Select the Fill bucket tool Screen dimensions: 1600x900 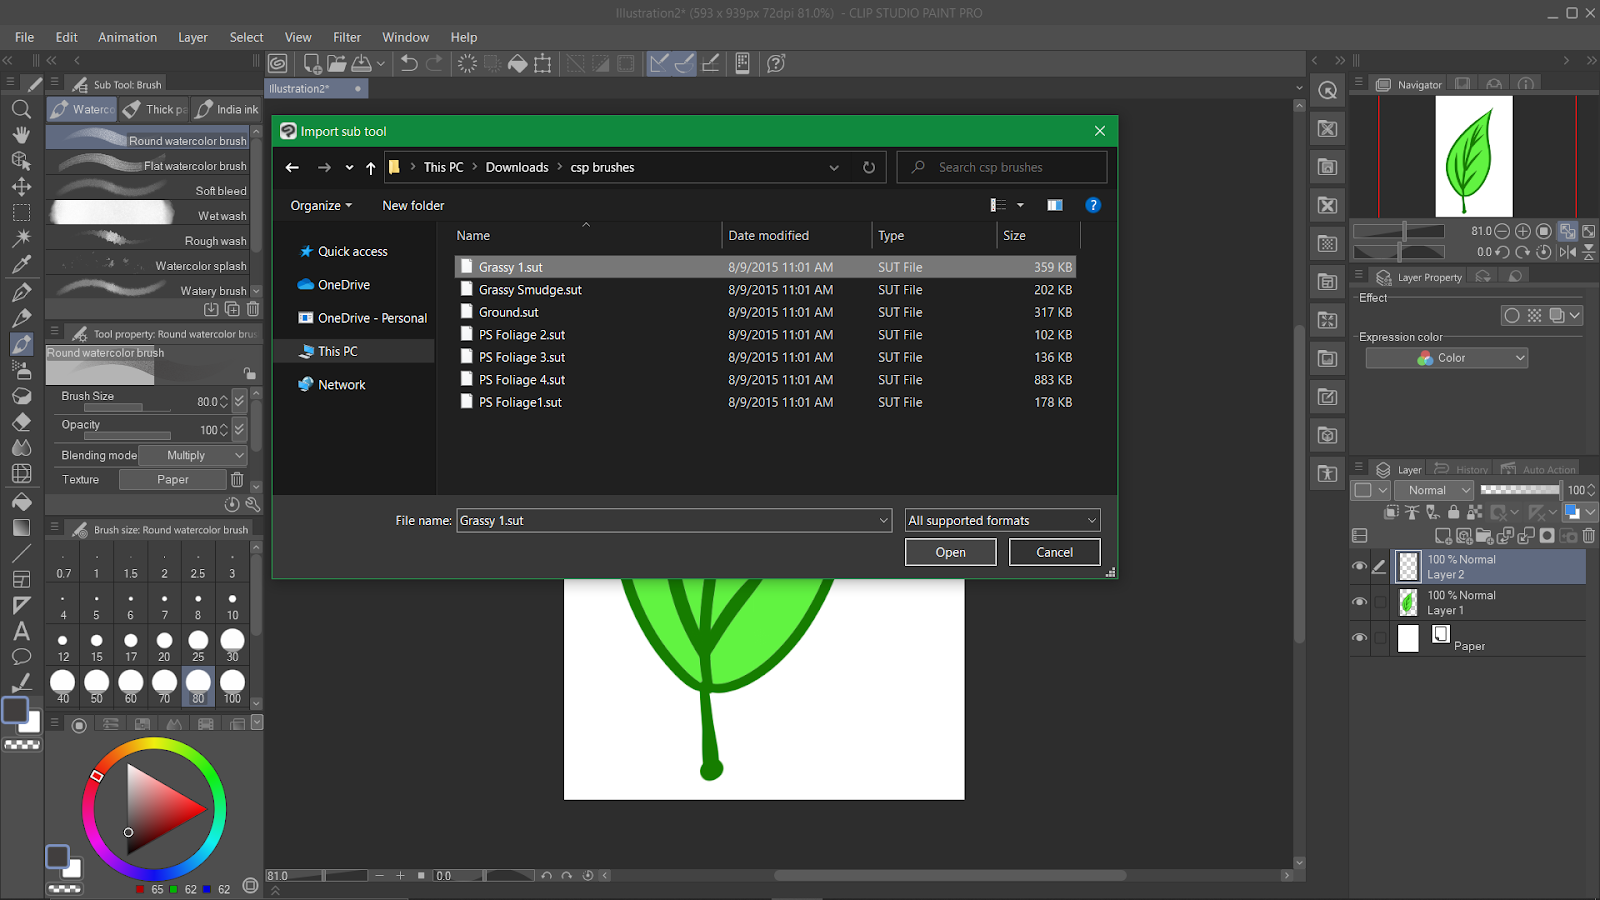click(21, 501)
